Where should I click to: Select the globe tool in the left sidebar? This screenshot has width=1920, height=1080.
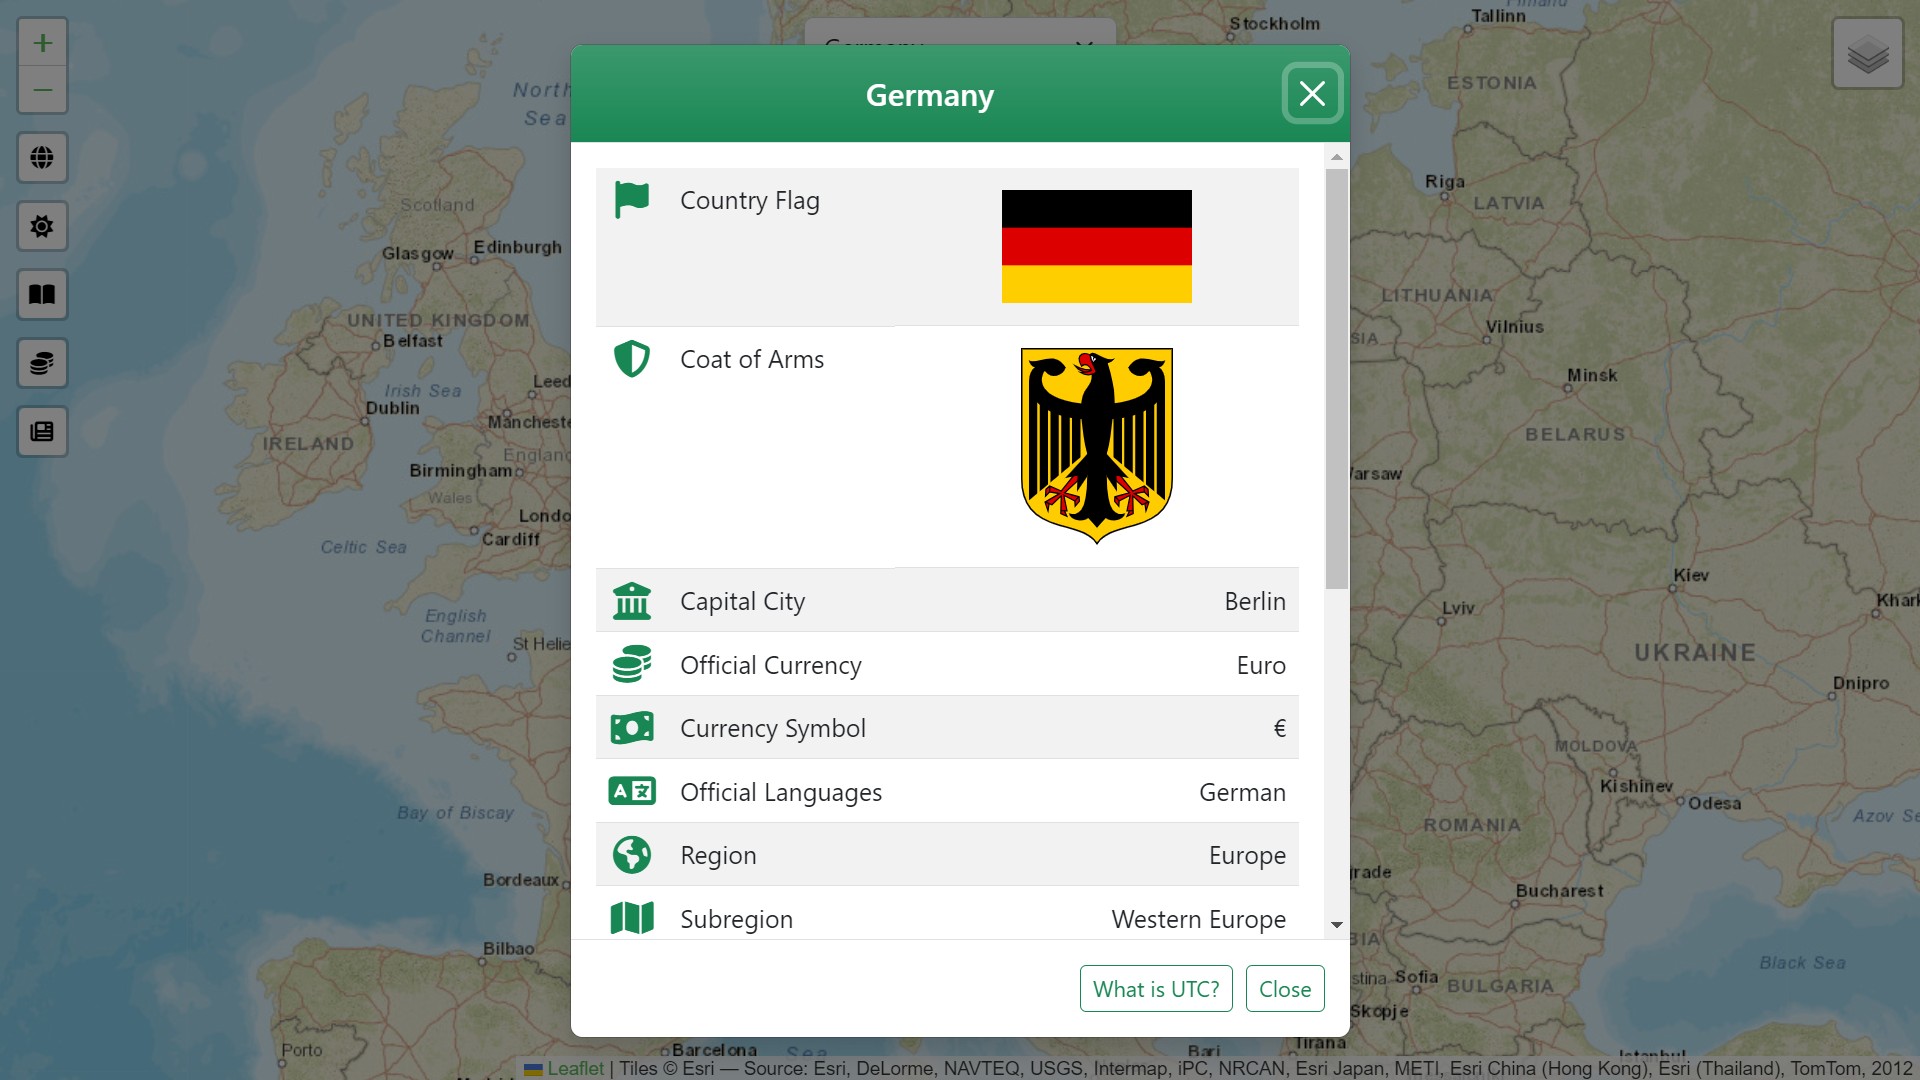[x=42, y=157]
